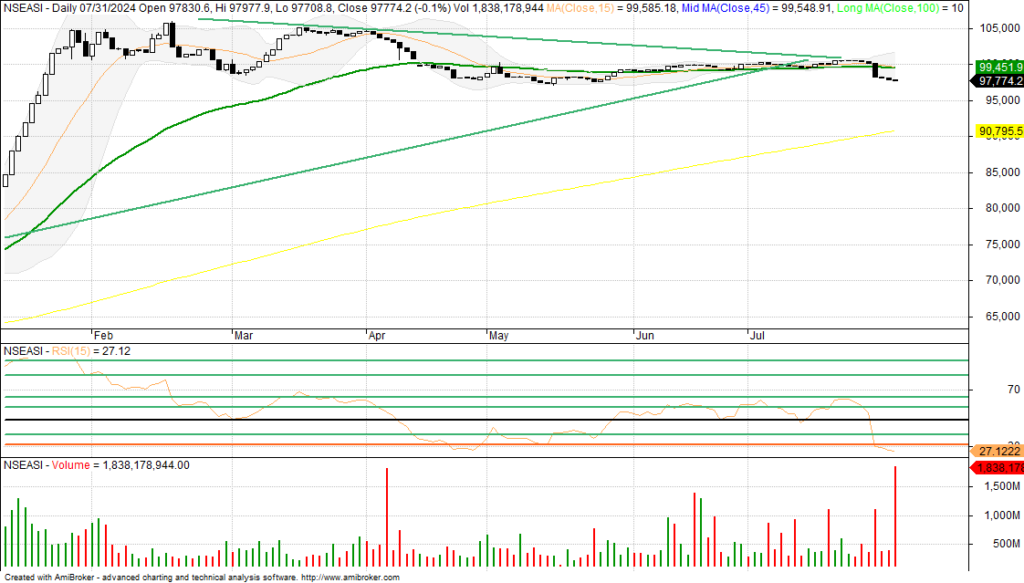Click the Feb label on the date axis
Screen dimensions: 1024x583
click(101, 337)
